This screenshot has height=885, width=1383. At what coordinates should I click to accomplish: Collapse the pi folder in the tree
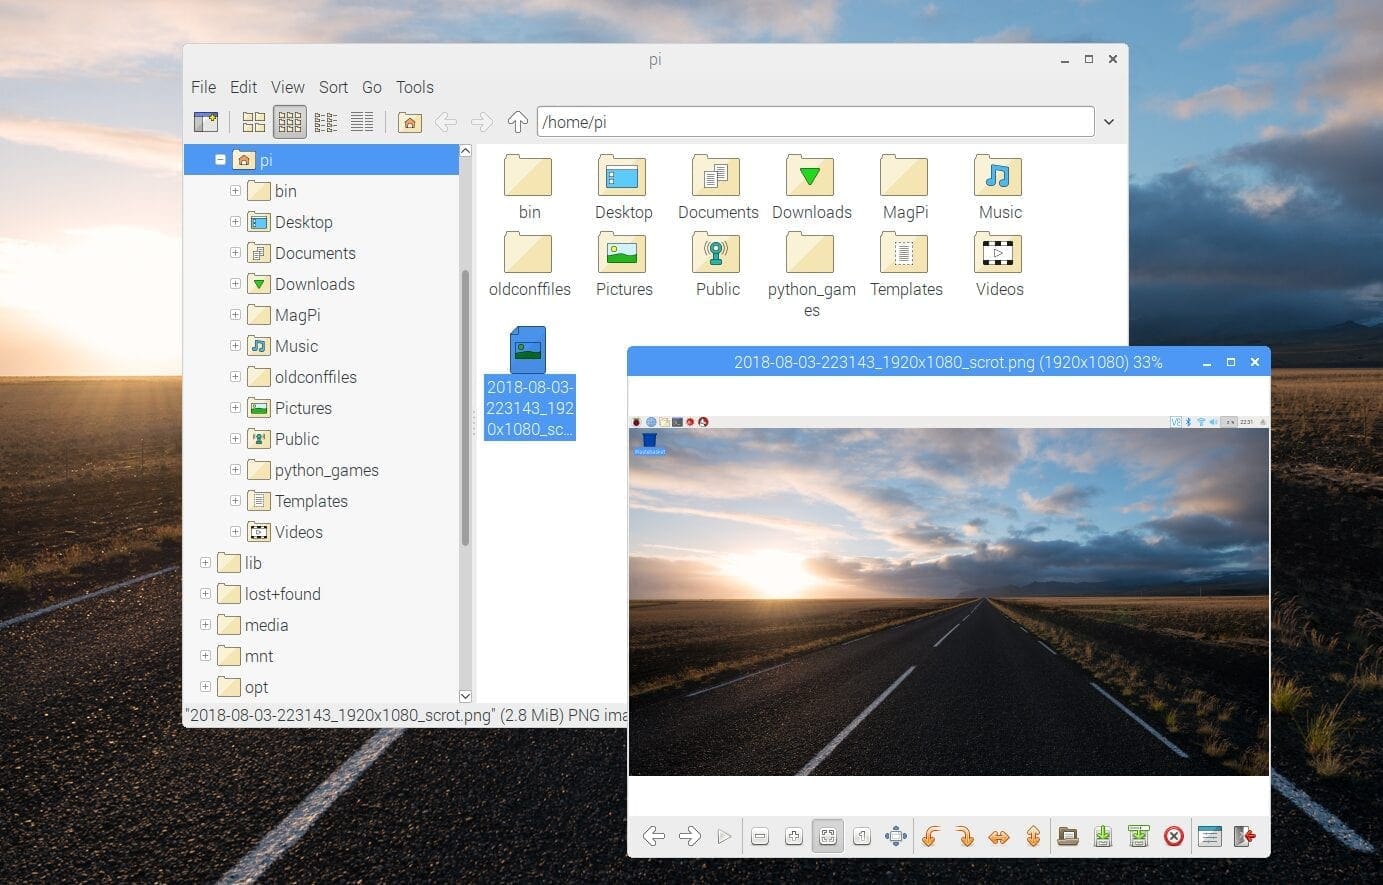221,160
